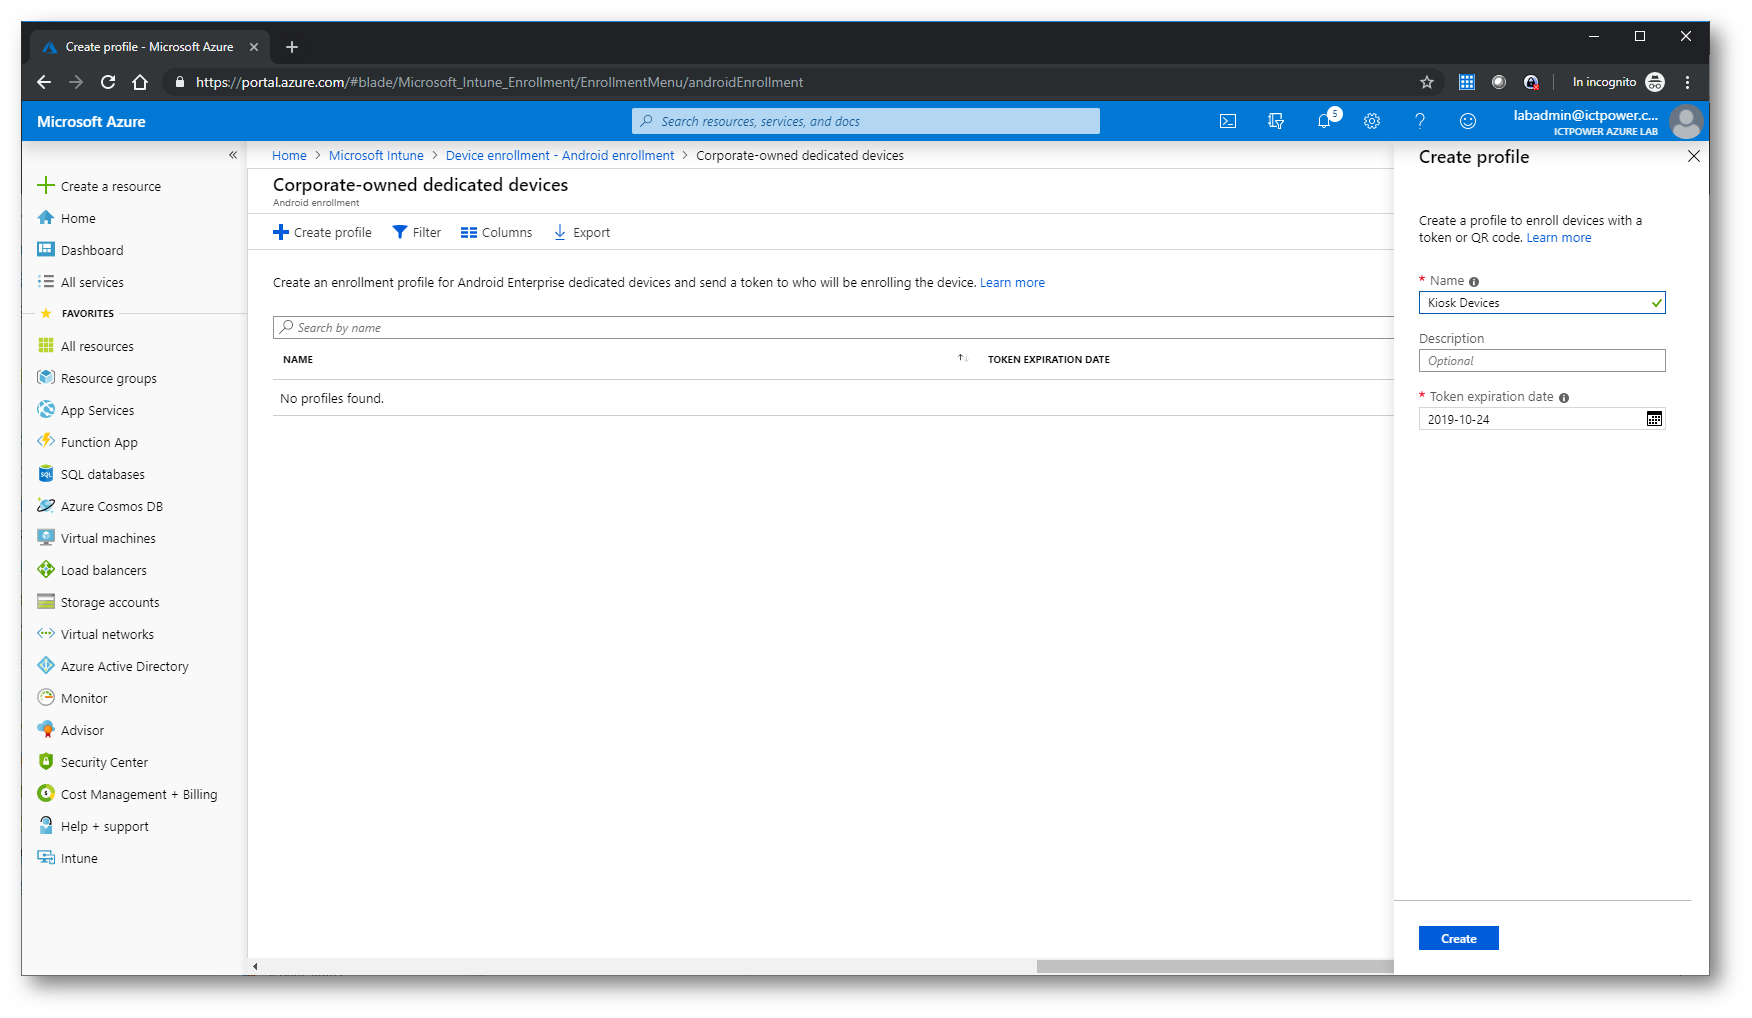This screenshot has width=1752, height=1018.
Task: Sort by TOKEN EXPIRATION DATE column
Action: tap(1049, 359)
